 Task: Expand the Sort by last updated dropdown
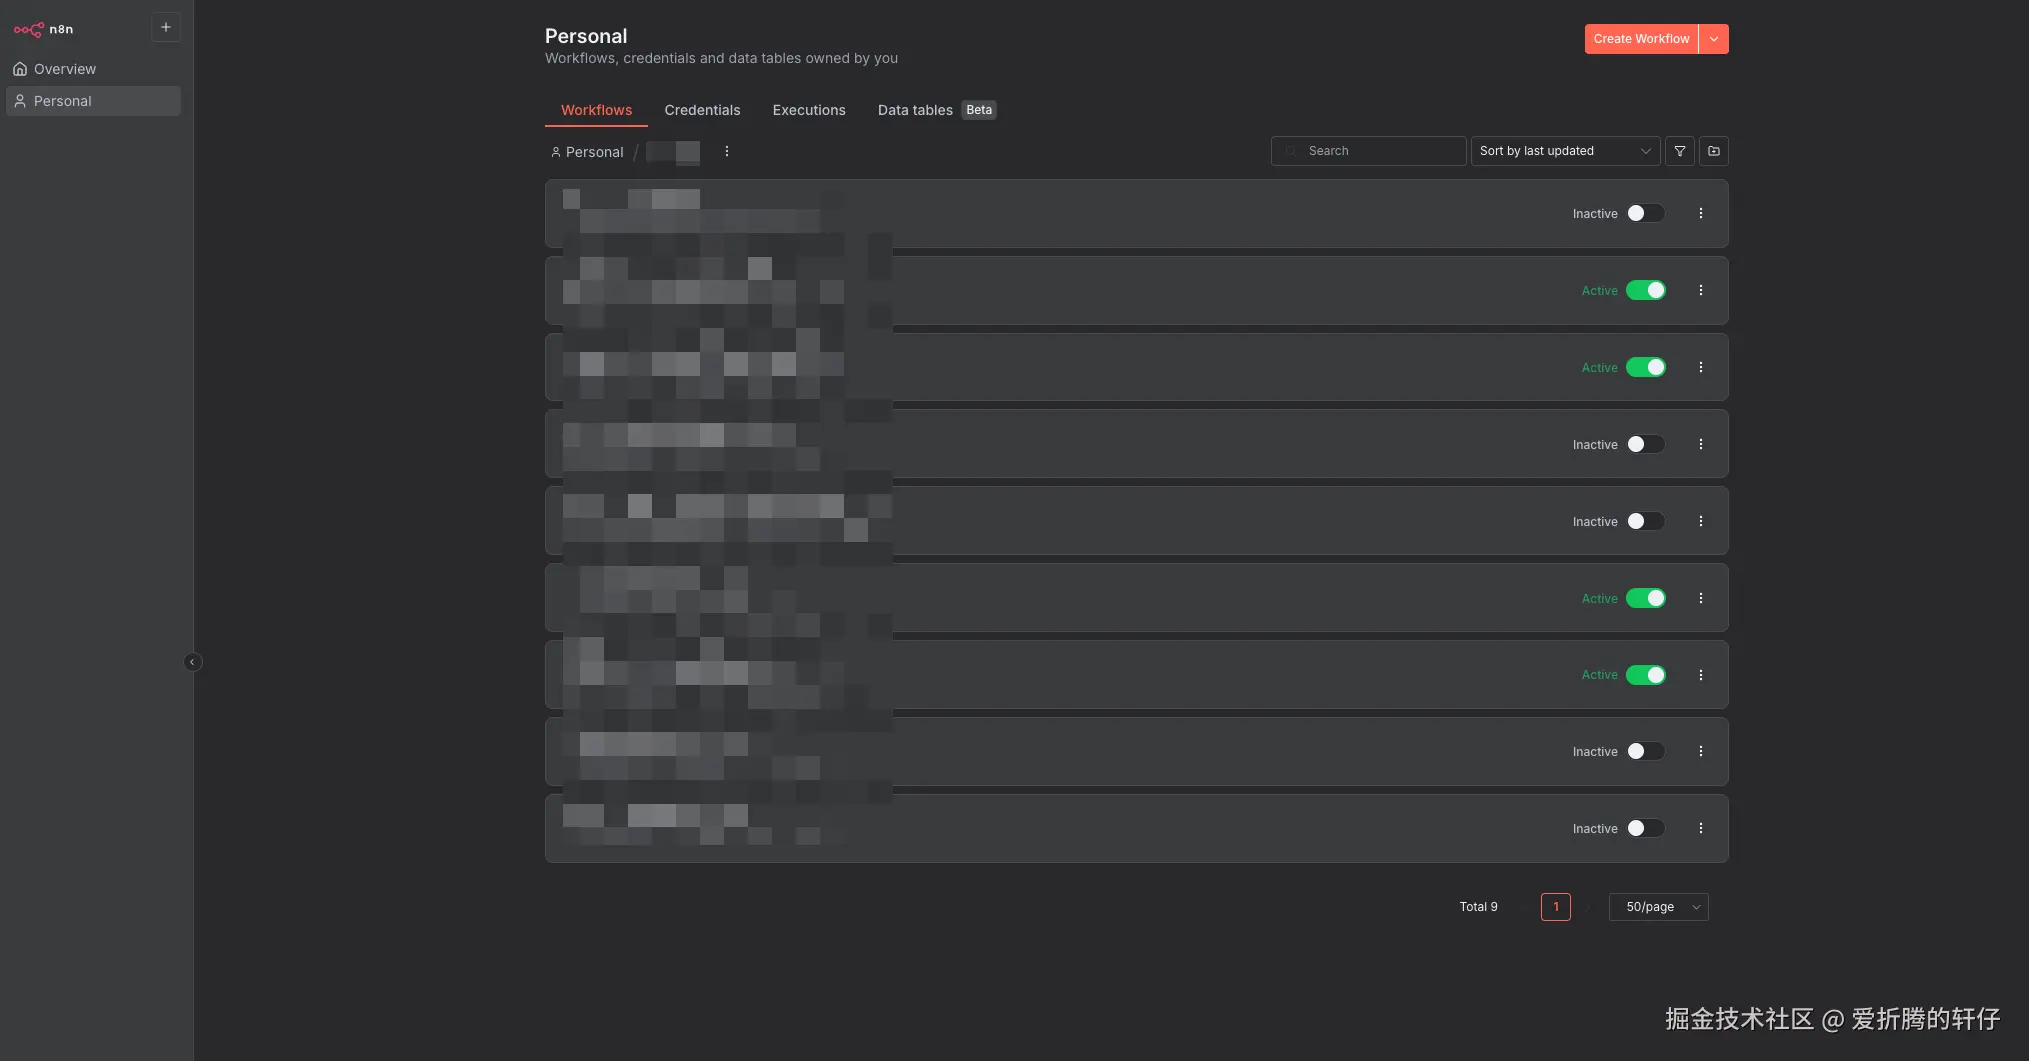click(x=1565, y=151)
